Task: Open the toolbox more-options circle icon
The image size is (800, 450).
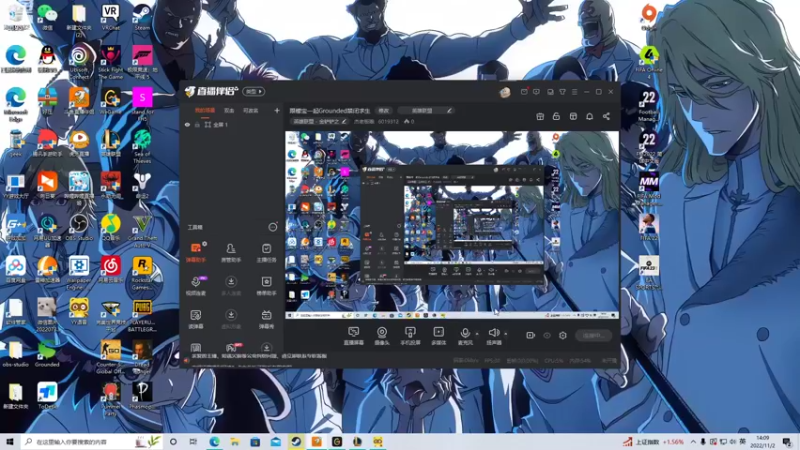Action: pos(273,227)
